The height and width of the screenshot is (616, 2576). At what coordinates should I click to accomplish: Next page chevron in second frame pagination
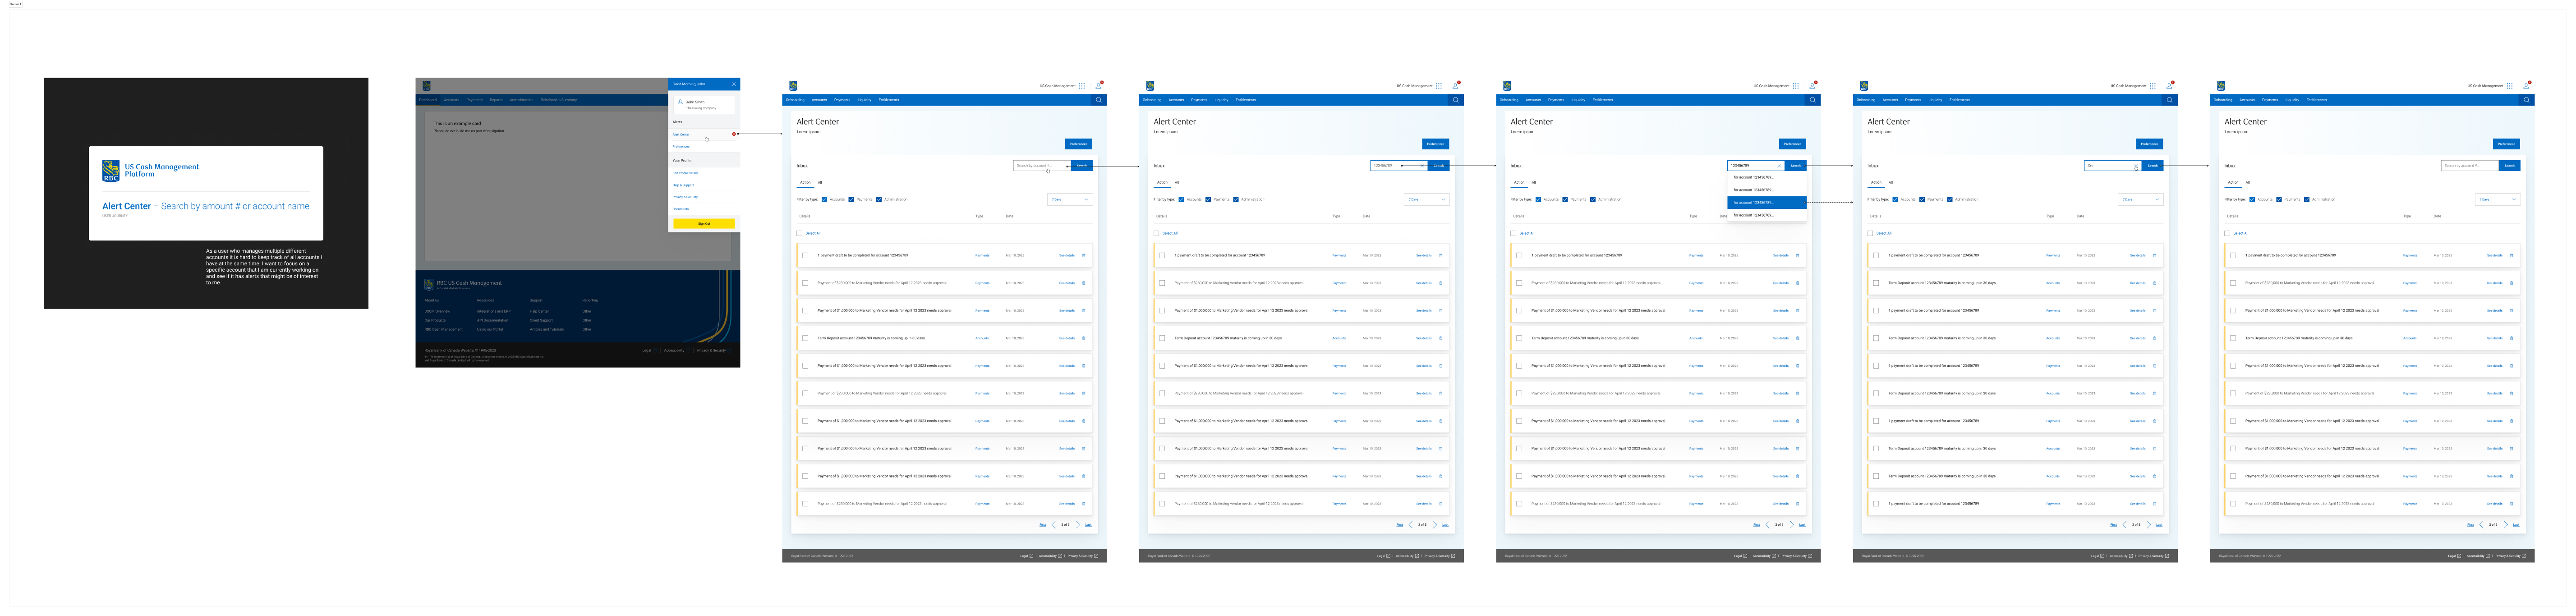1435,524
